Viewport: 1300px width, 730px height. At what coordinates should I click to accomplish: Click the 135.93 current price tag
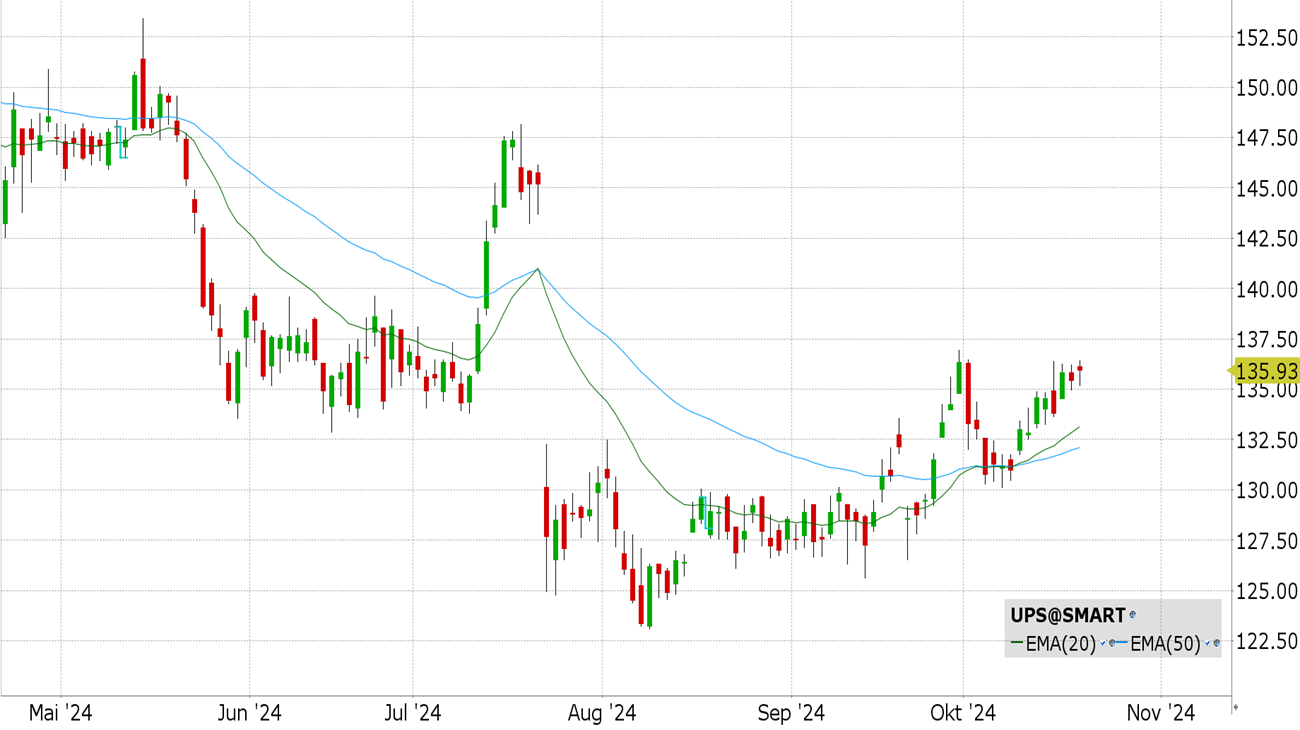pos(1264,372)
